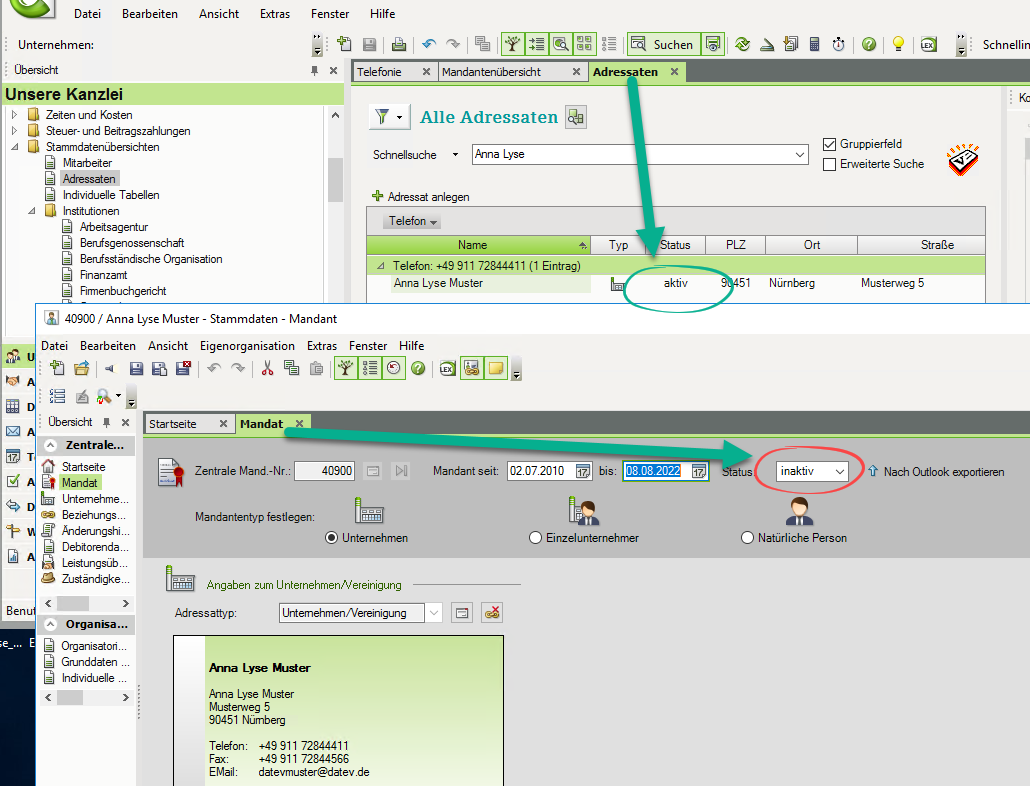This screenshot has height=786, width=1030.
Task: Click the yellow sticky note icon
Action: pos(495,368)
